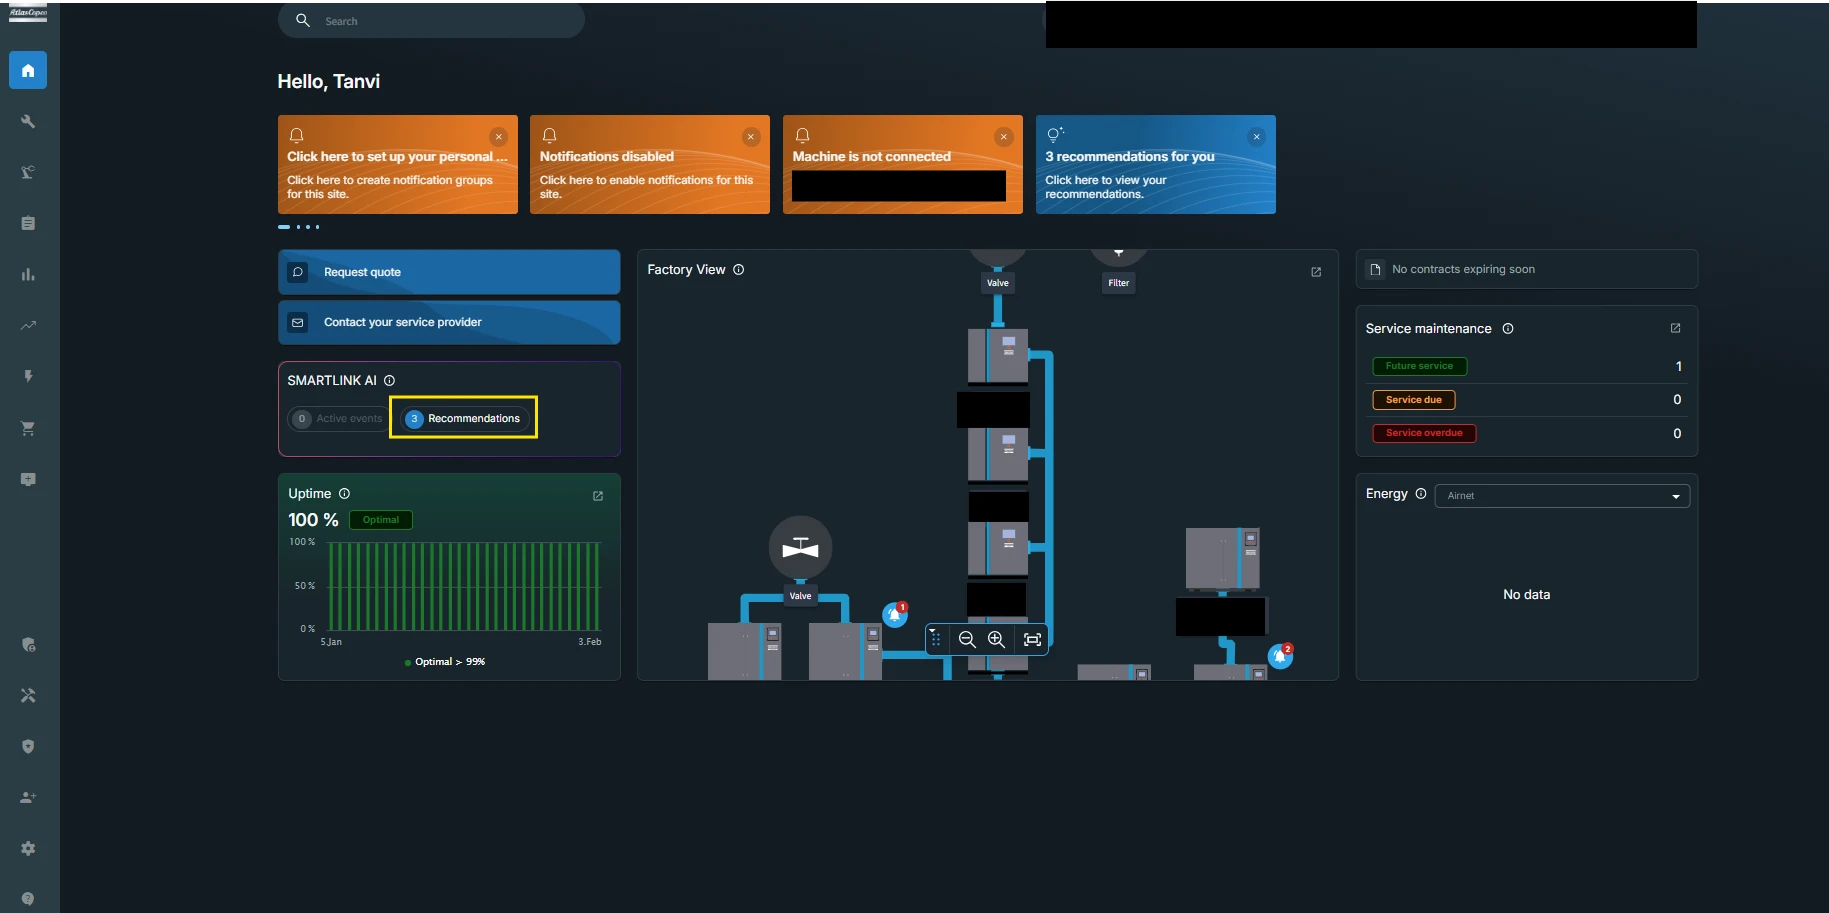Click No contracts expiring soon panel
This screenshot has height=913, width=1829.
click(1526, 269)
